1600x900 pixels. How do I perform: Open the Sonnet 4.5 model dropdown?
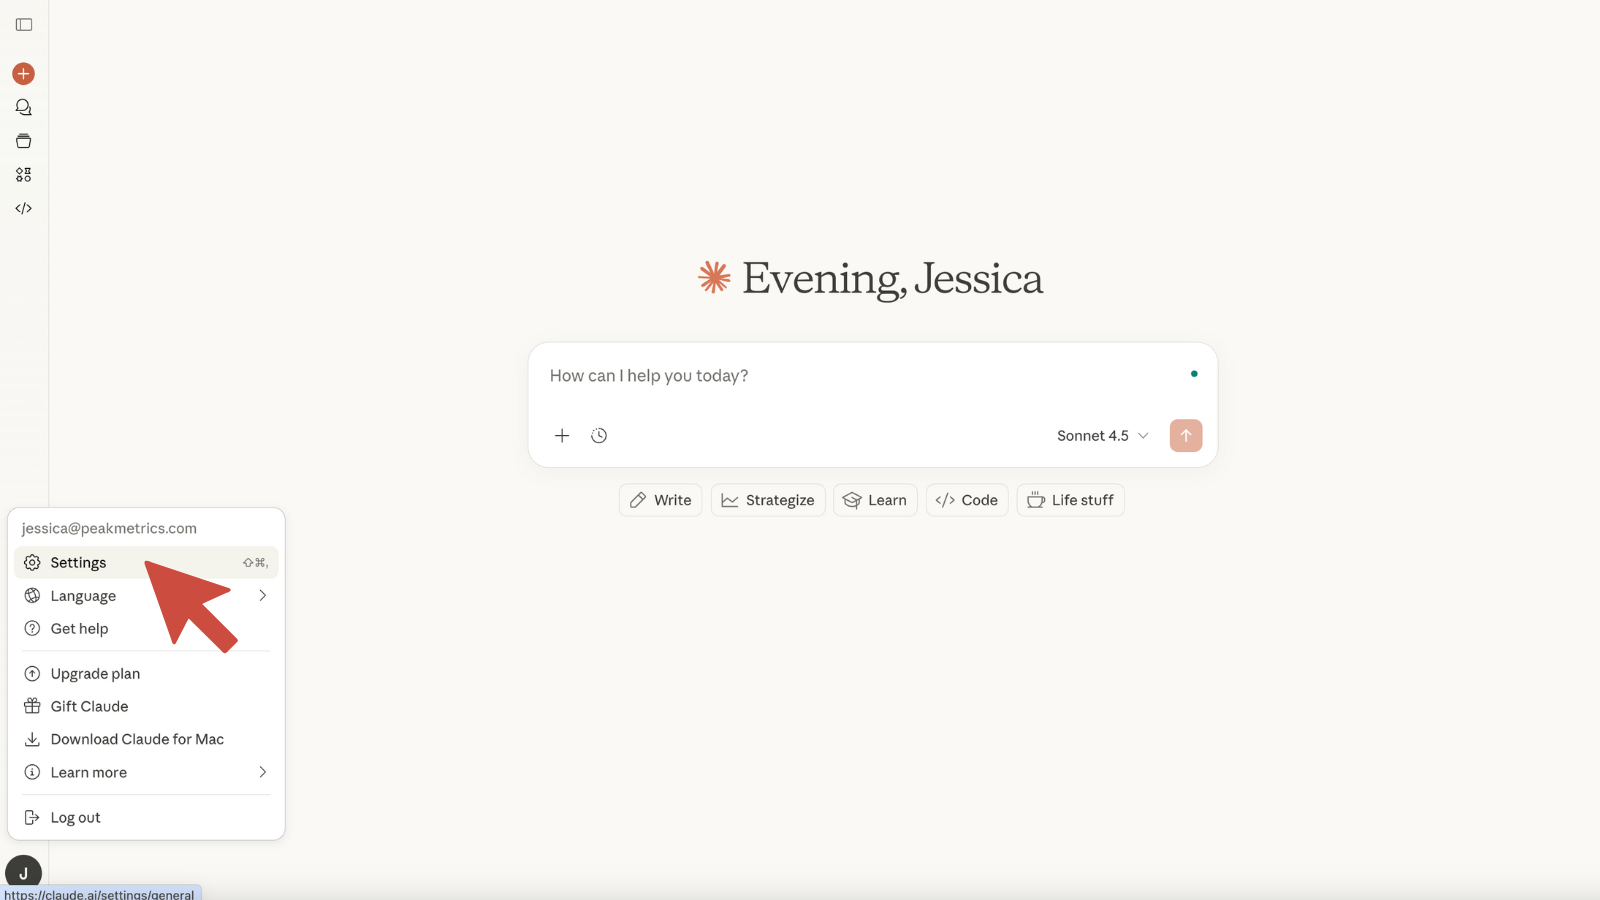click(1102, 436)
